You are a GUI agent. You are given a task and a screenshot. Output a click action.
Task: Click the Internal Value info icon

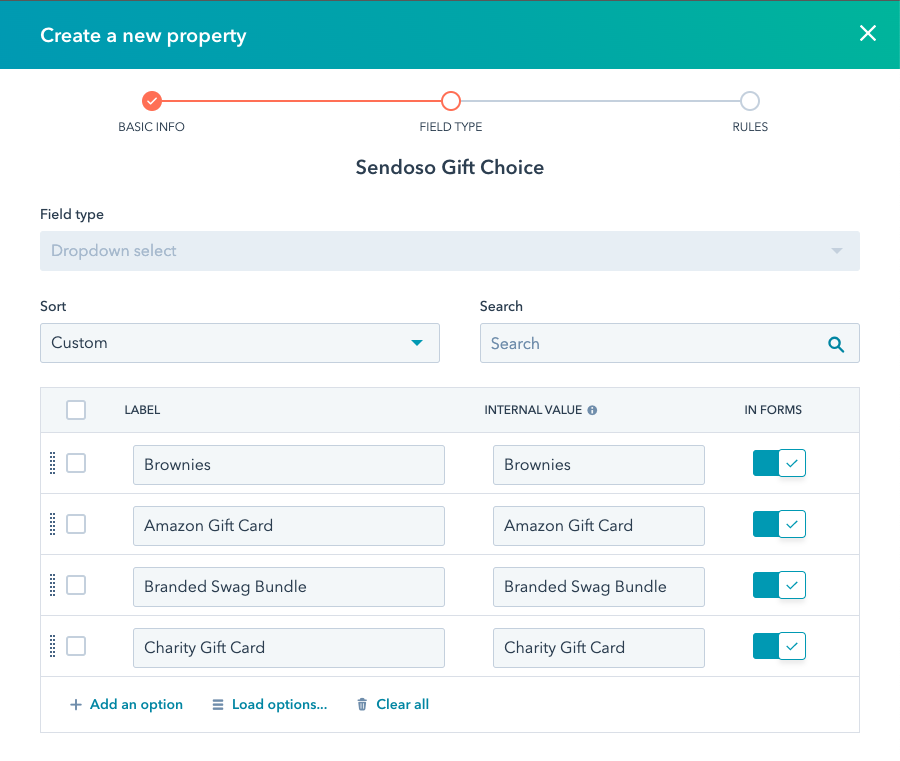(x=592, y=410)
